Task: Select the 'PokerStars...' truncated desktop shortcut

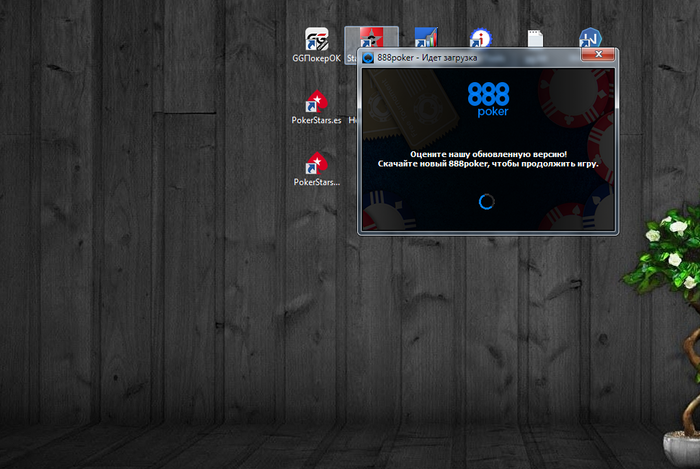Action: coord(317,169)
